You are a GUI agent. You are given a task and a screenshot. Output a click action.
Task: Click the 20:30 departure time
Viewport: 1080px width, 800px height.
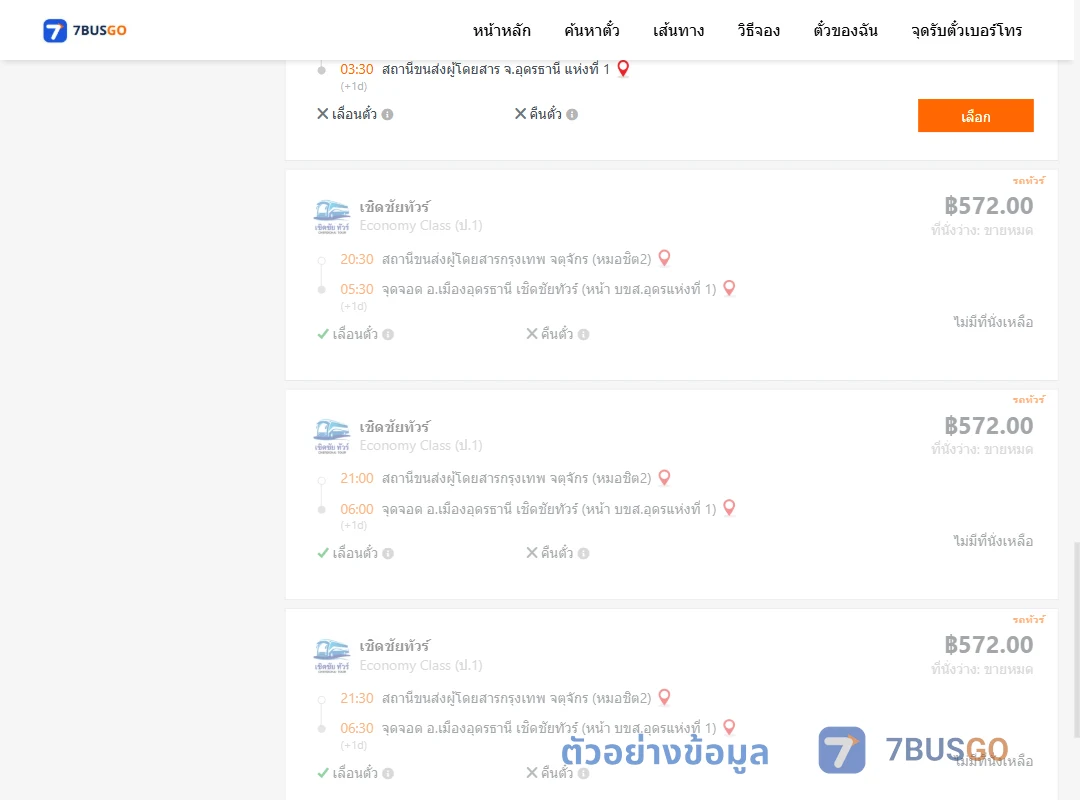[x=357, y=259]
